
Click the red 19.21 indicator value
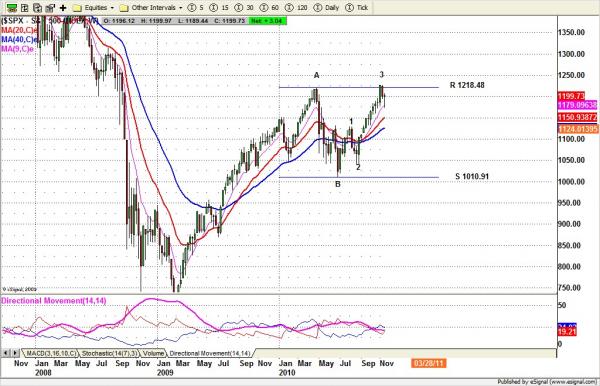coord(567,332)
